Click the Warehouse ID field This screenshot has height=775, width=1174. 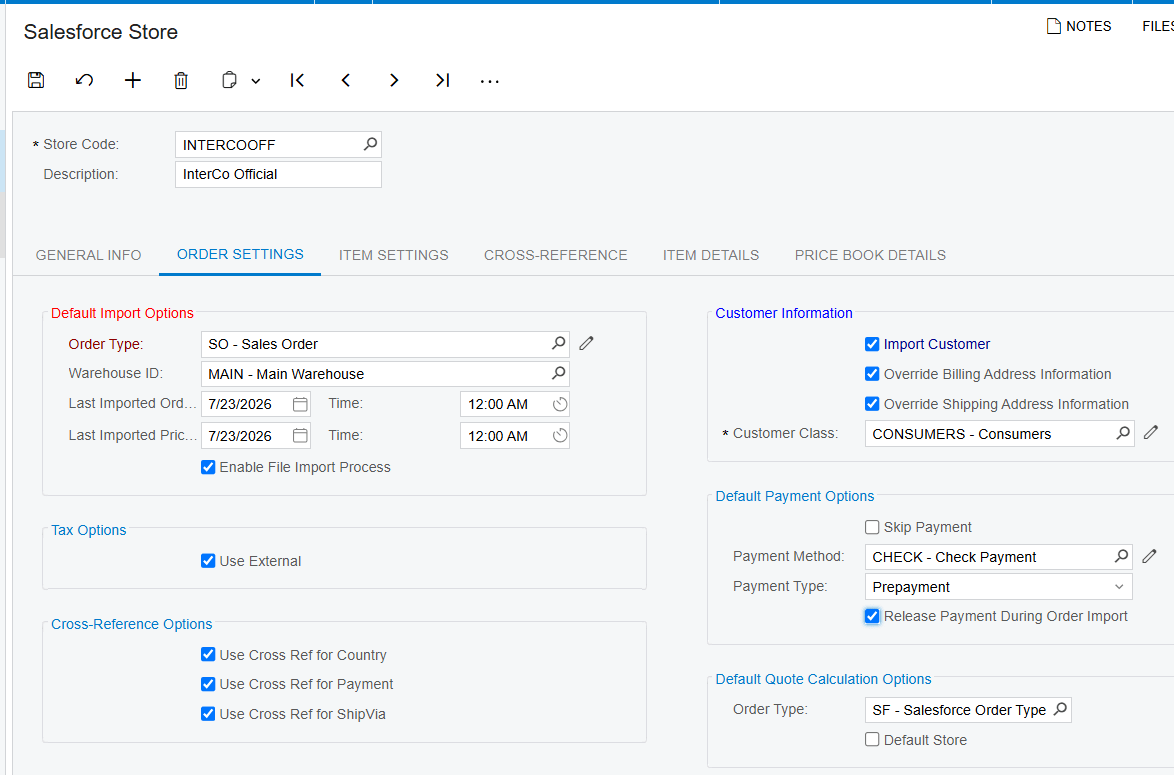385,374
